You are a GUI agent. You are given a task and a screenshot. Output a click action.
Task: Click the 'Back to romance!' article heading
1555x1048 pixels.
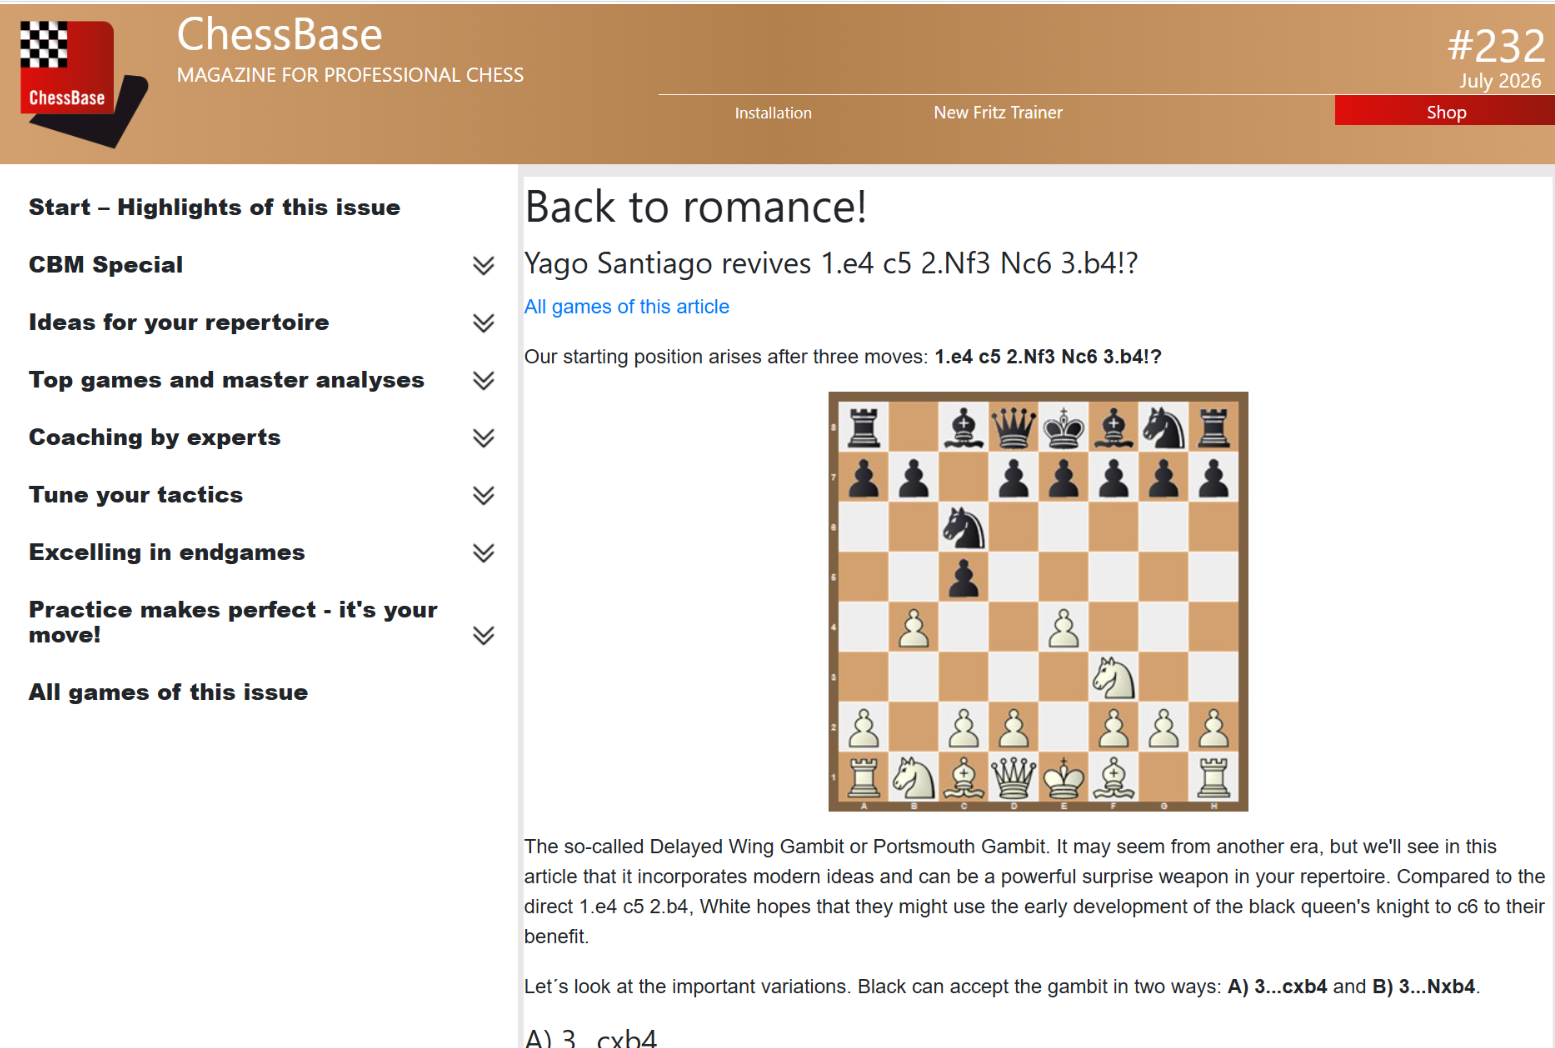point(695,207)
